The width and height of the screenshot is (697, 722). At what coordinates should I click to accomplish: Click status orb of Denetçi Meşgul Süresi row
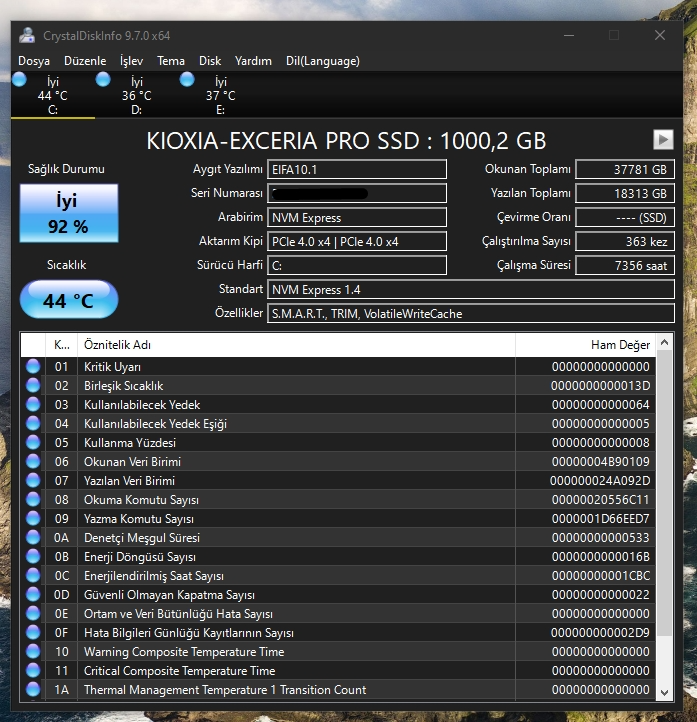point(33,537)
